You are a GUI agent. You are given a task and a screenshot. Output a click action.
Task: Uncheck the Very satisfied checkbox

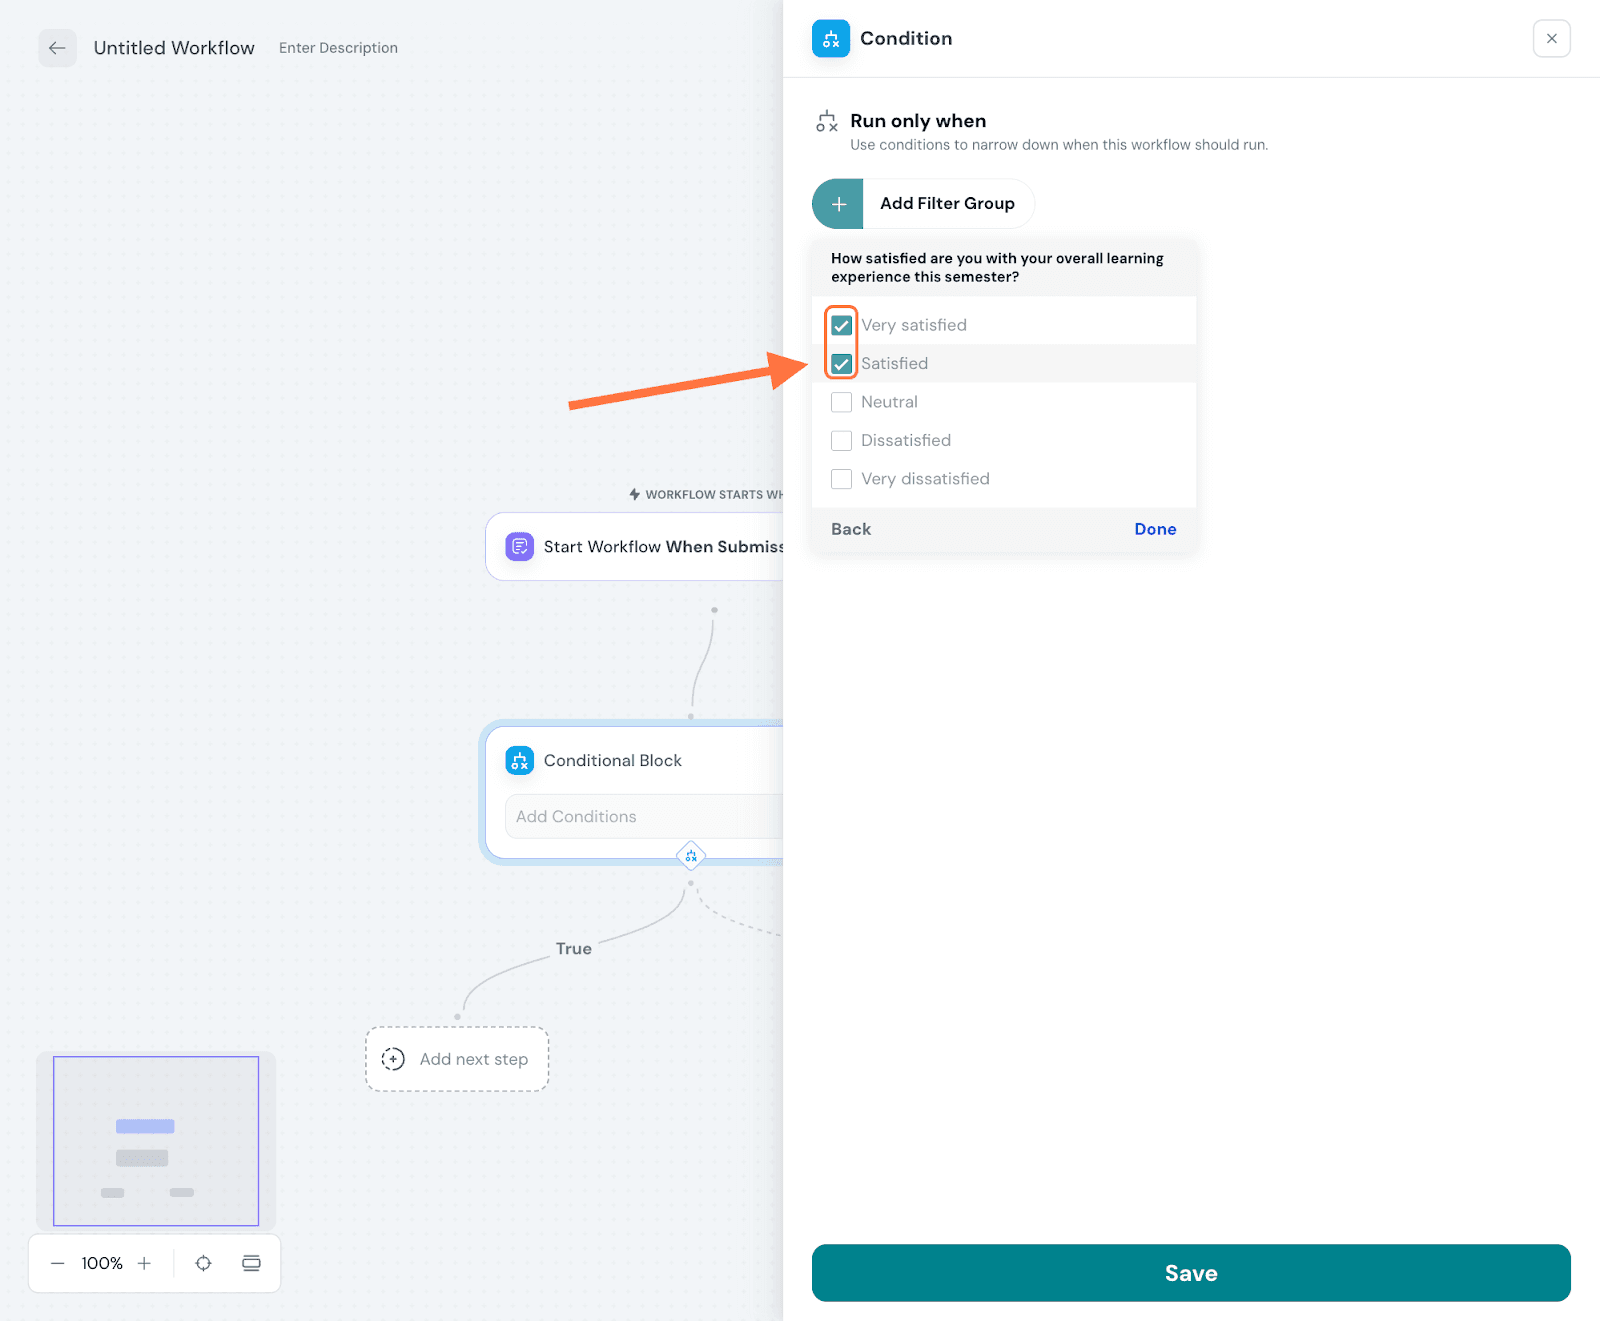click(x=842, y=326)
